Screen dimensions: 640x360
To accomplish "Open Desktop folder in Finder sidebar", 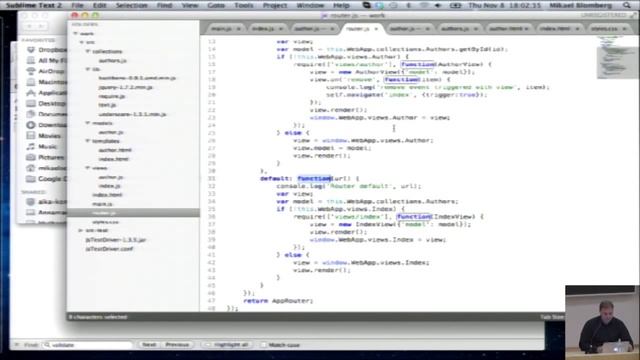I will [47, 103].
